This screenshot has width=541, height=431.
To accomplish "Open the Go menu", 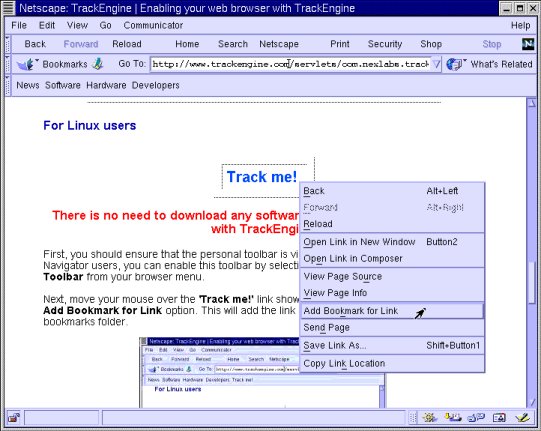I will pyautogui.click(x=105, y=25).
